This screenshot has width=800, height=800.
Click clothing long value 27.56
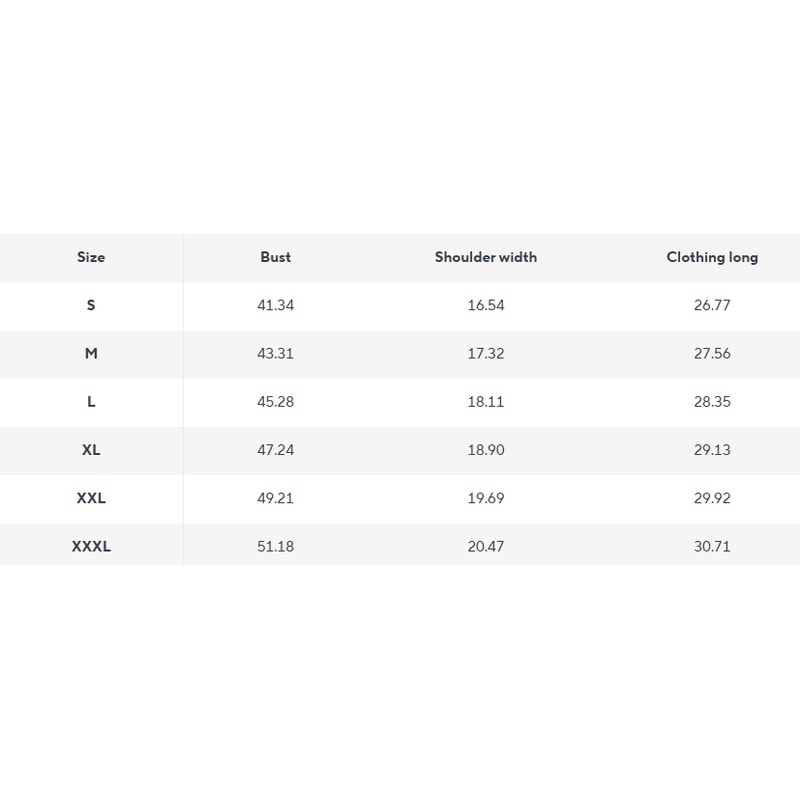click(712, 353)
